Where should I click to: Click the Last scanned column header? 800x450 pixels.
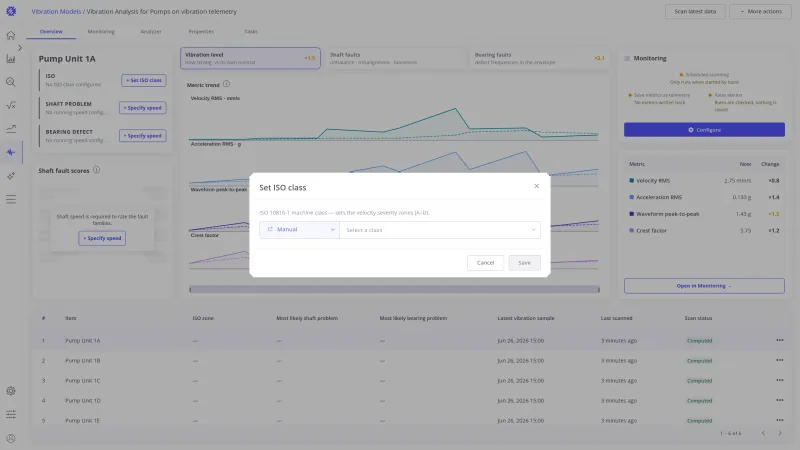tap(616, 318)
